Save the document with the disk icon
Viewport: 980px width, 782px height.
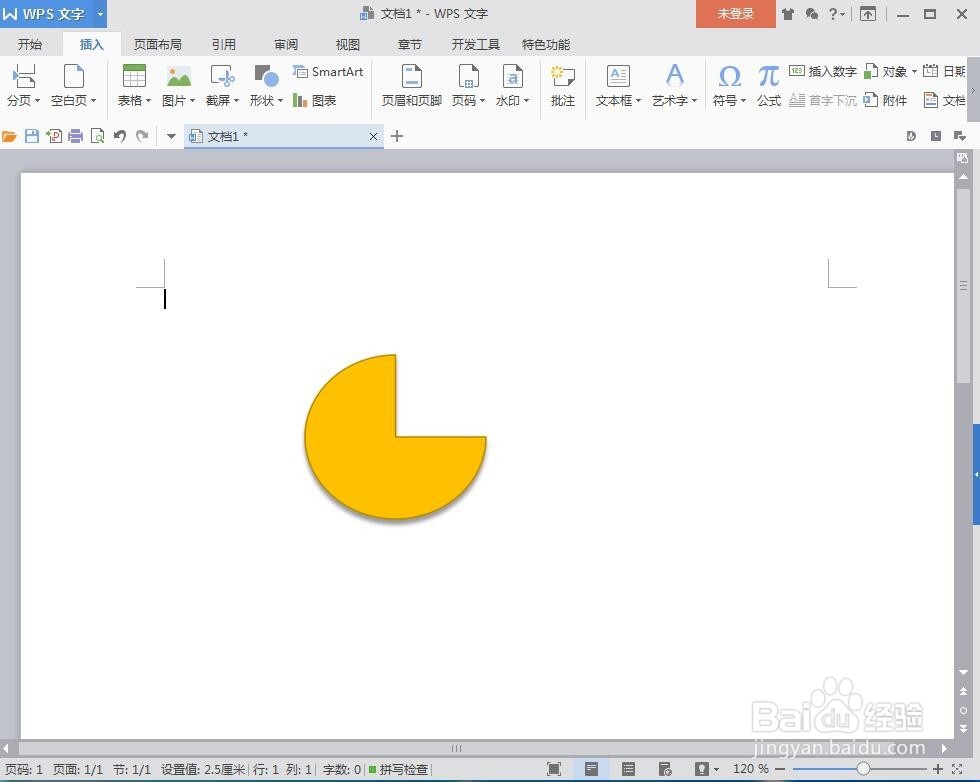[x=32, y=136]
